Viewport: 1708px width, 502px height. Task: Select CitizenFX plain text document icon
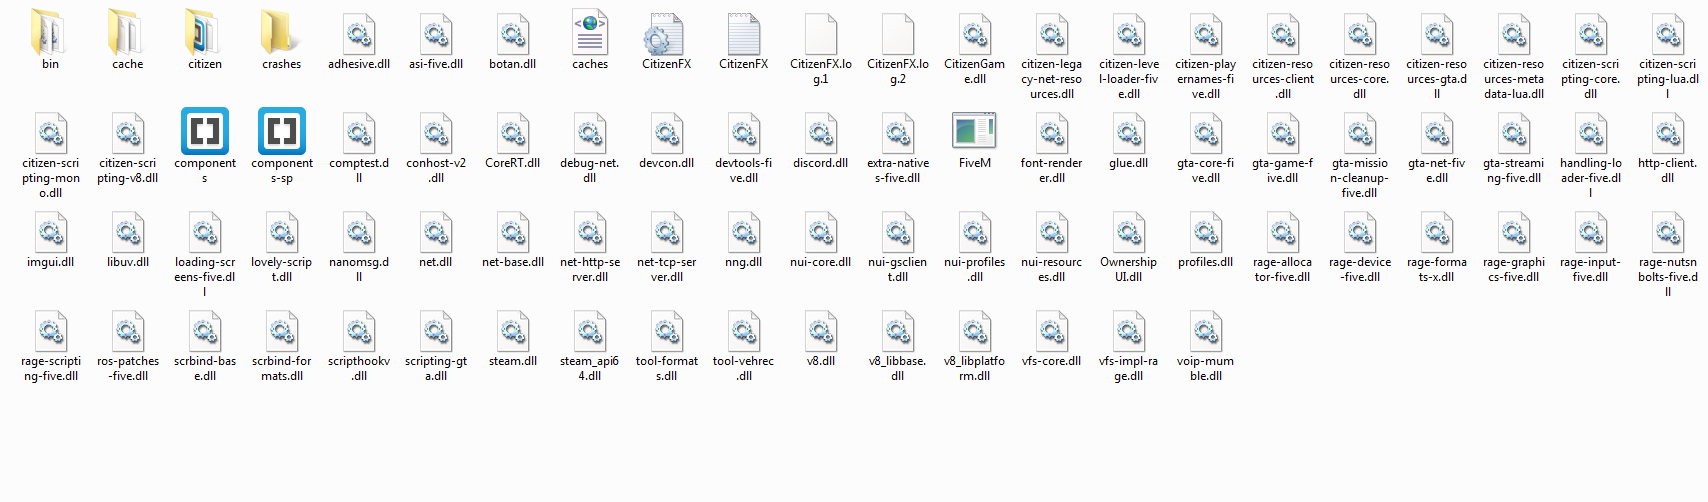744,33
